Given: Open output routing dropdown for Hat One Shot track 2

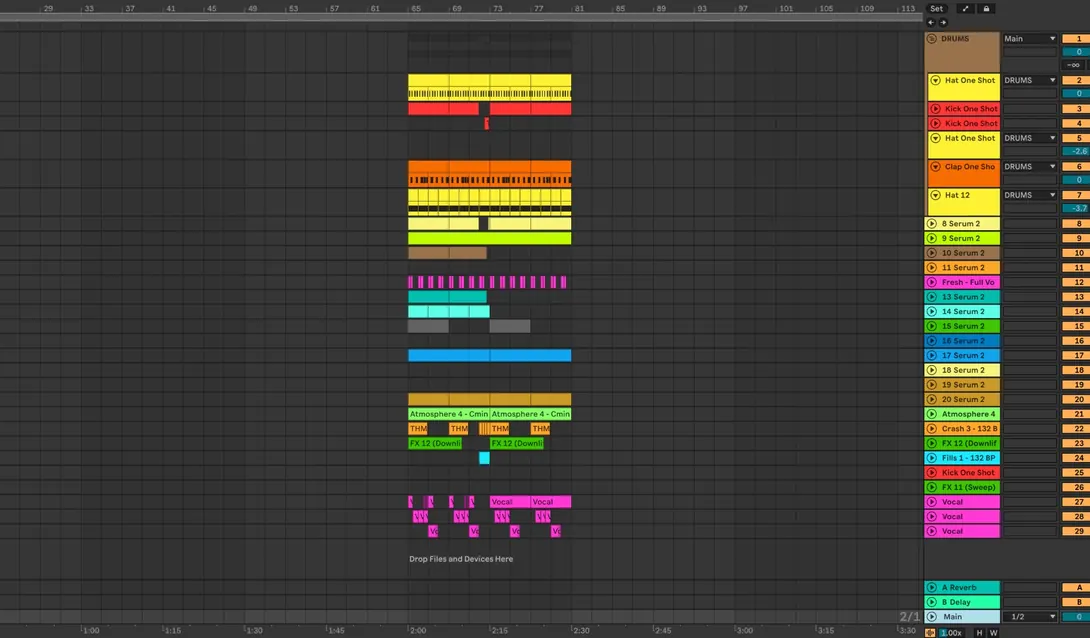Looking at the screenshot, I should tap(1030, 81).
